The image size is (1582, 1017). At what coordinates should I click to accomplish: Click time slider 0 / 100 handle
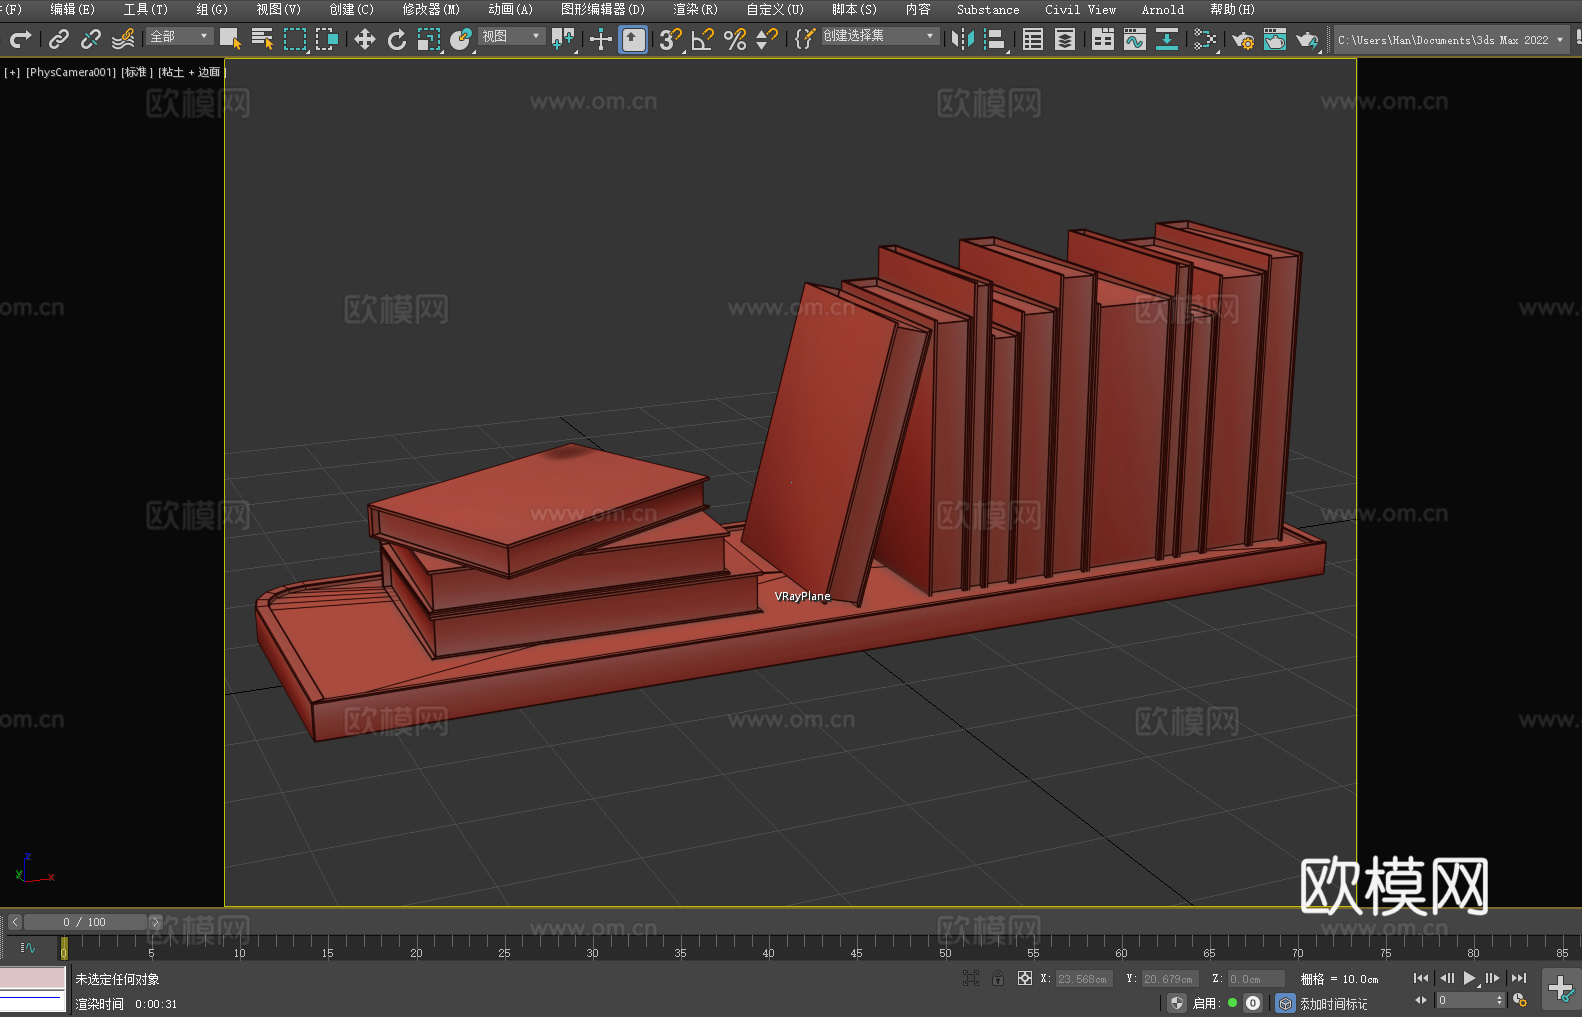point(85,922)
